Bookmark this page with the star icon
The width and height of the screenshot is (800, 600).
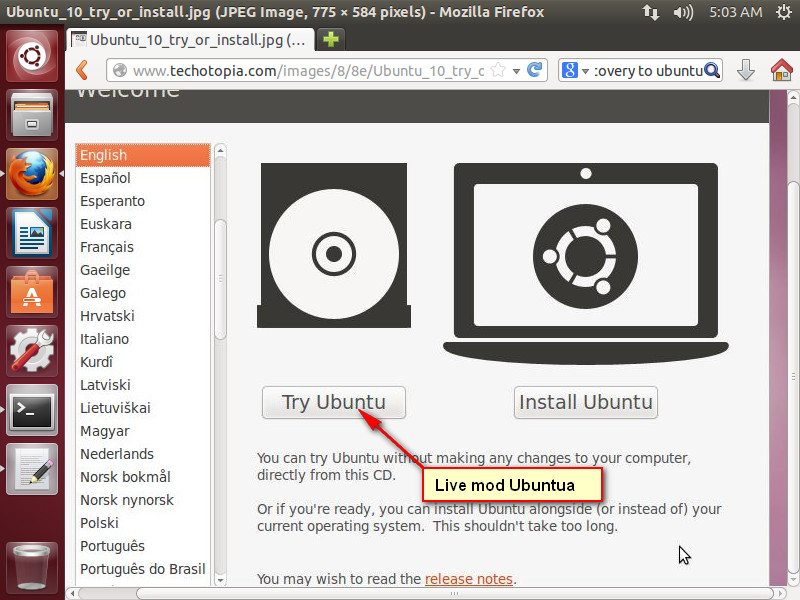(497, 70)
